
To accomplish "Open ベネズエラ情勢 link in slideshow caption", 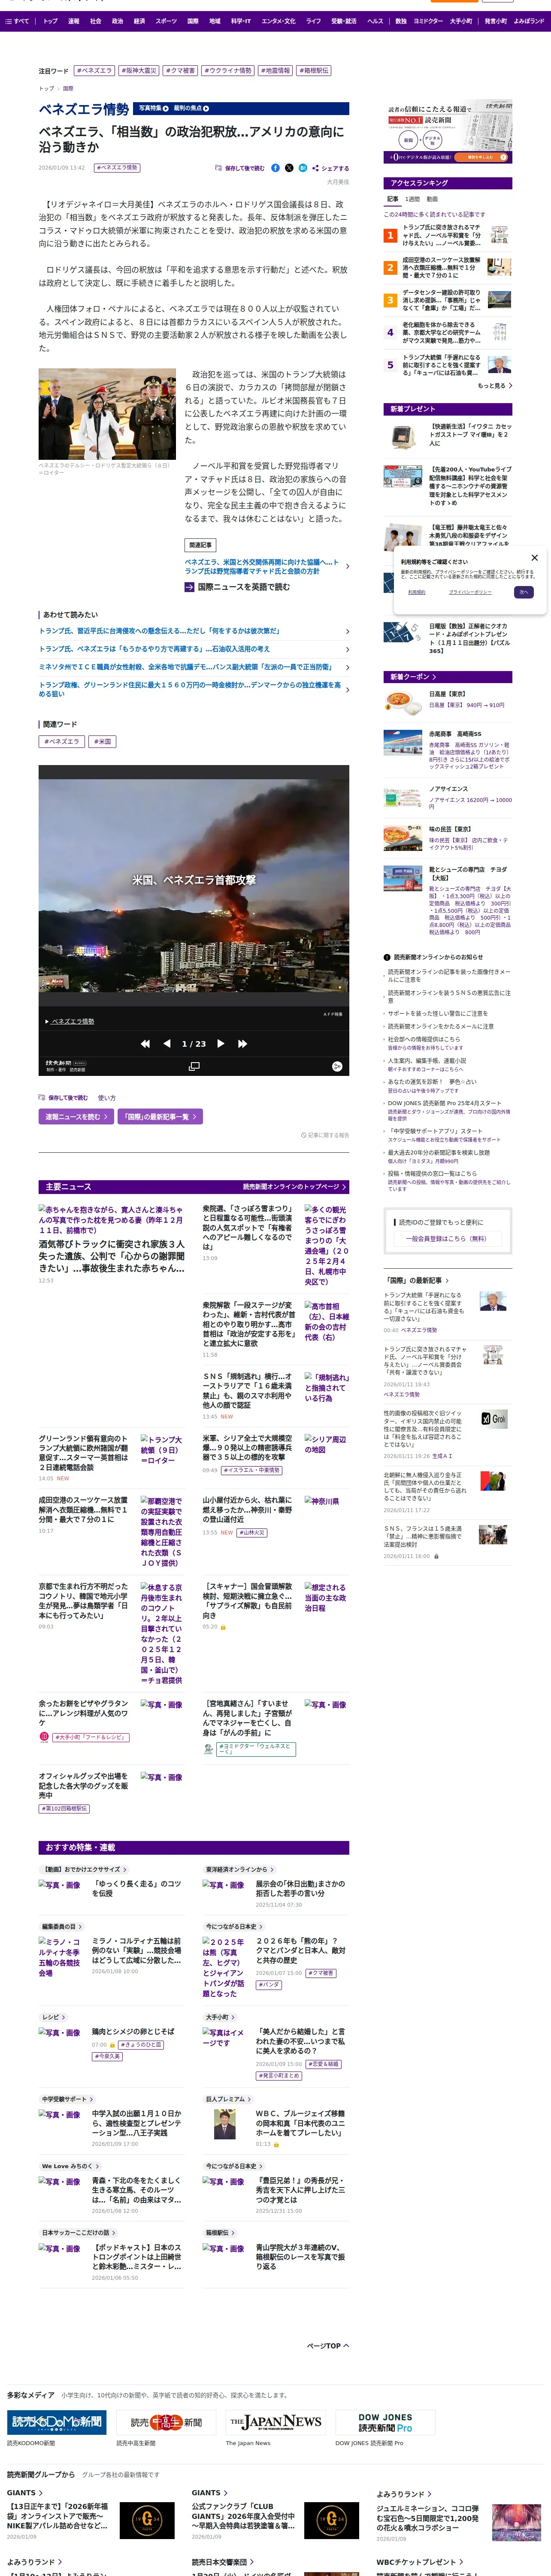I will click(72, 1021).
